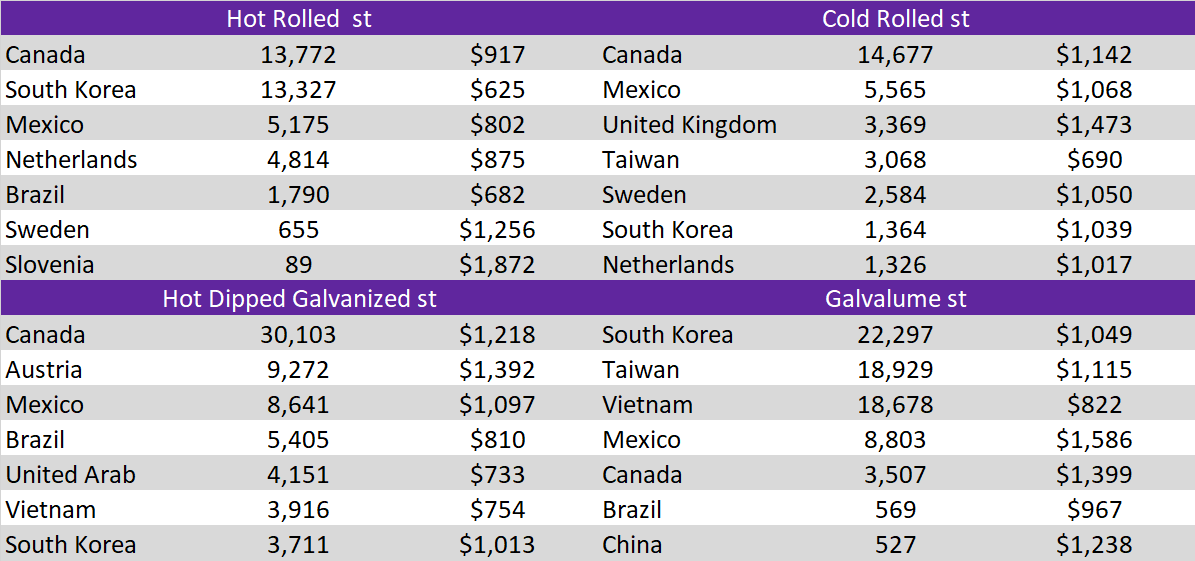Click the $625 South Korea price
The width and height of the screenshot is (1195, 561).
[x=497, y=90]
